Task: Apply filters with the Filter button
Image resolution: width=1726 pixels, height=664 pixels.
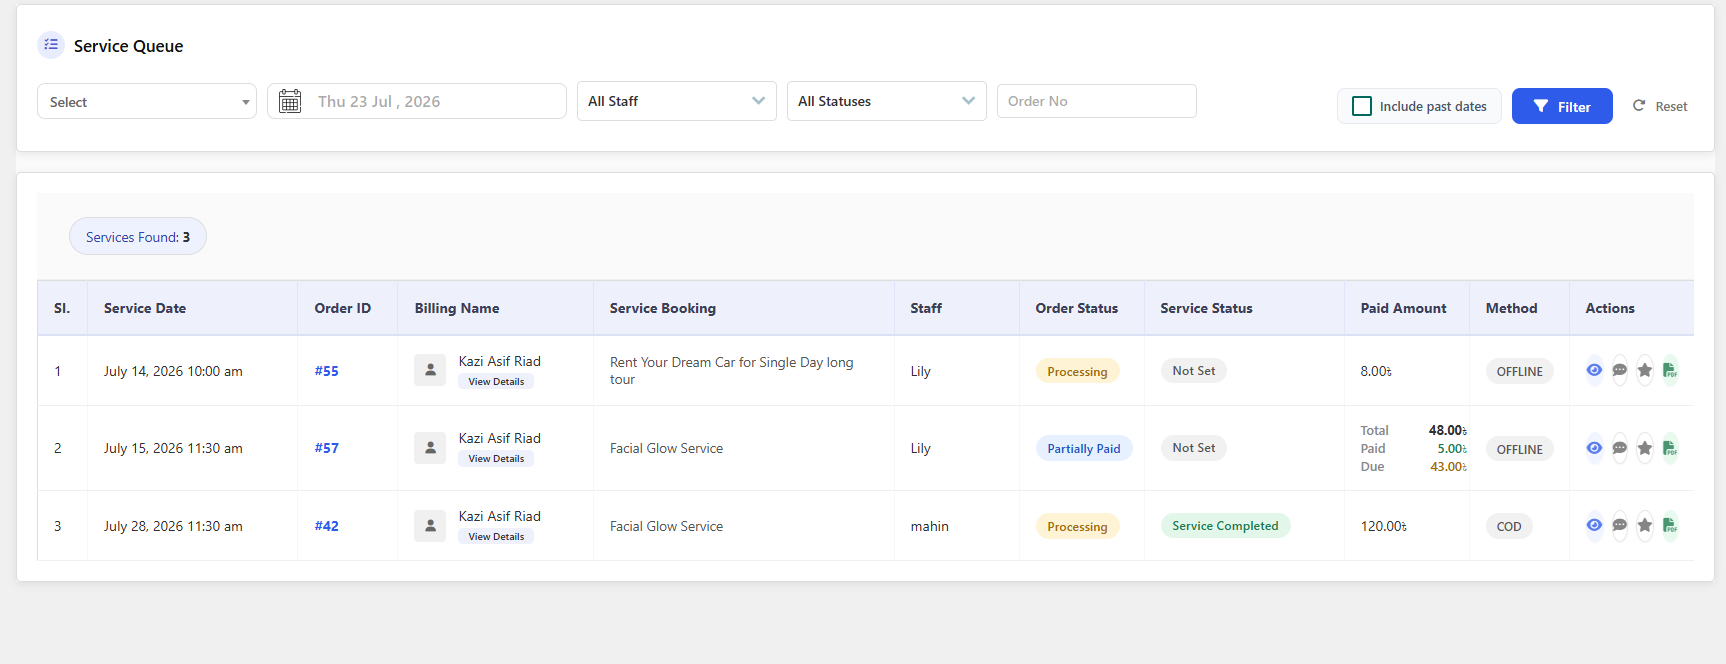Action: (1562, 106)
